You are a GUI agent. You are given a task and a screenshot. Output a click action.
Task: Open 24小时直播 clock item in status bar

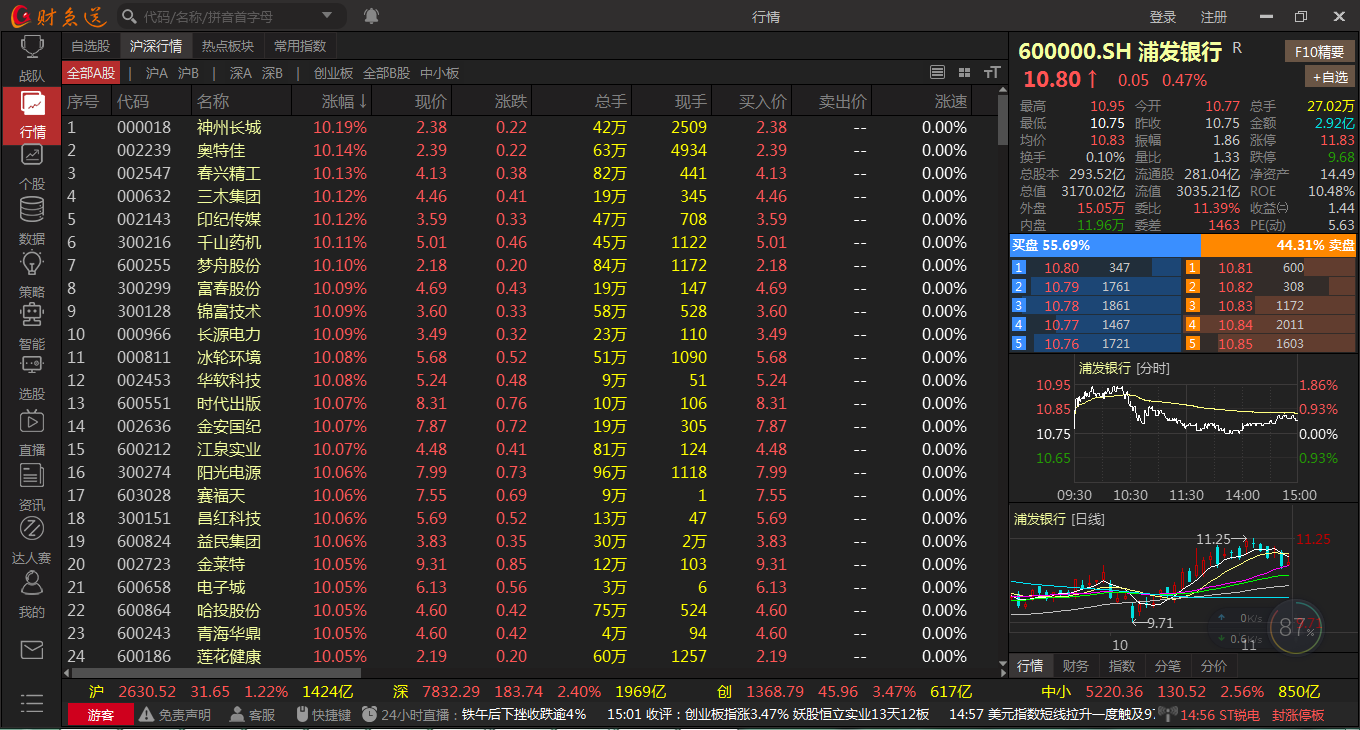(409, 715)
